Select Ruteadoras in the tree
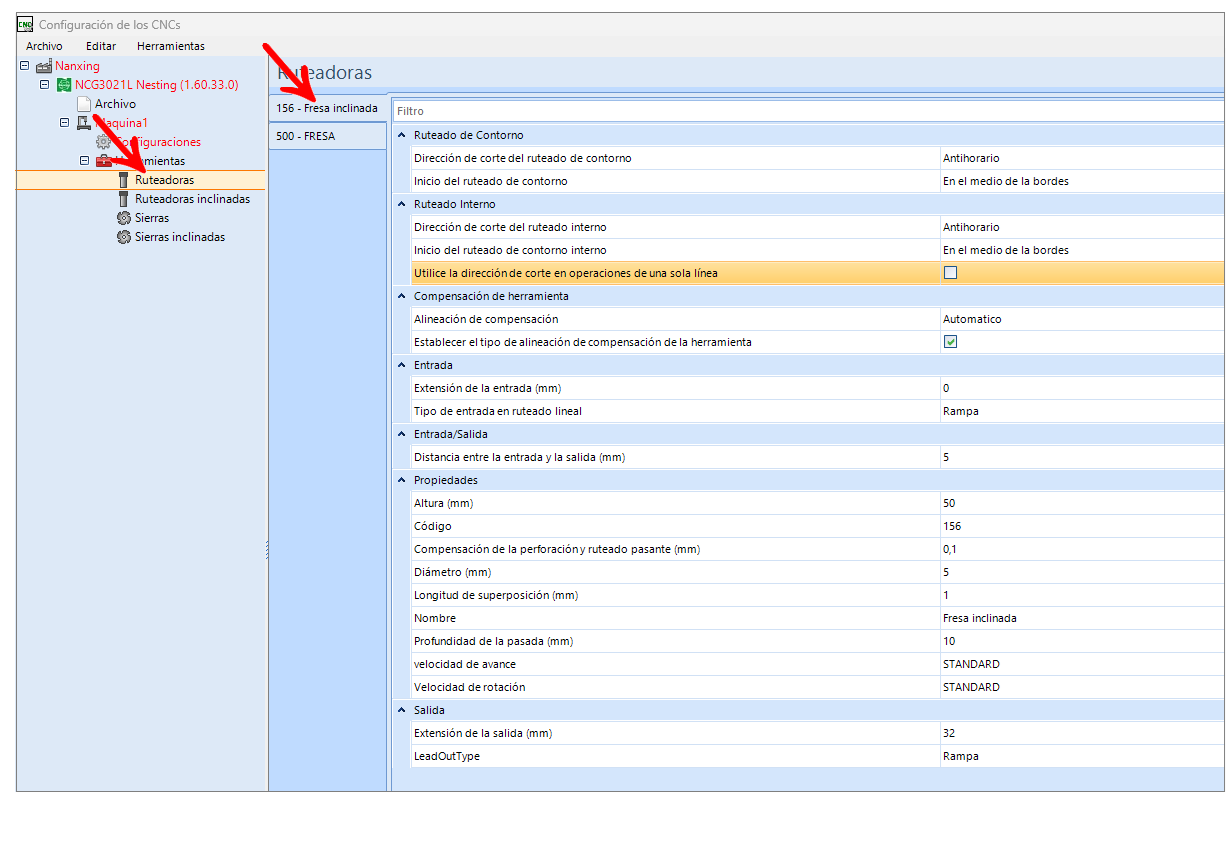Screen dimensions: 1231x868 (x=164, y=180)
